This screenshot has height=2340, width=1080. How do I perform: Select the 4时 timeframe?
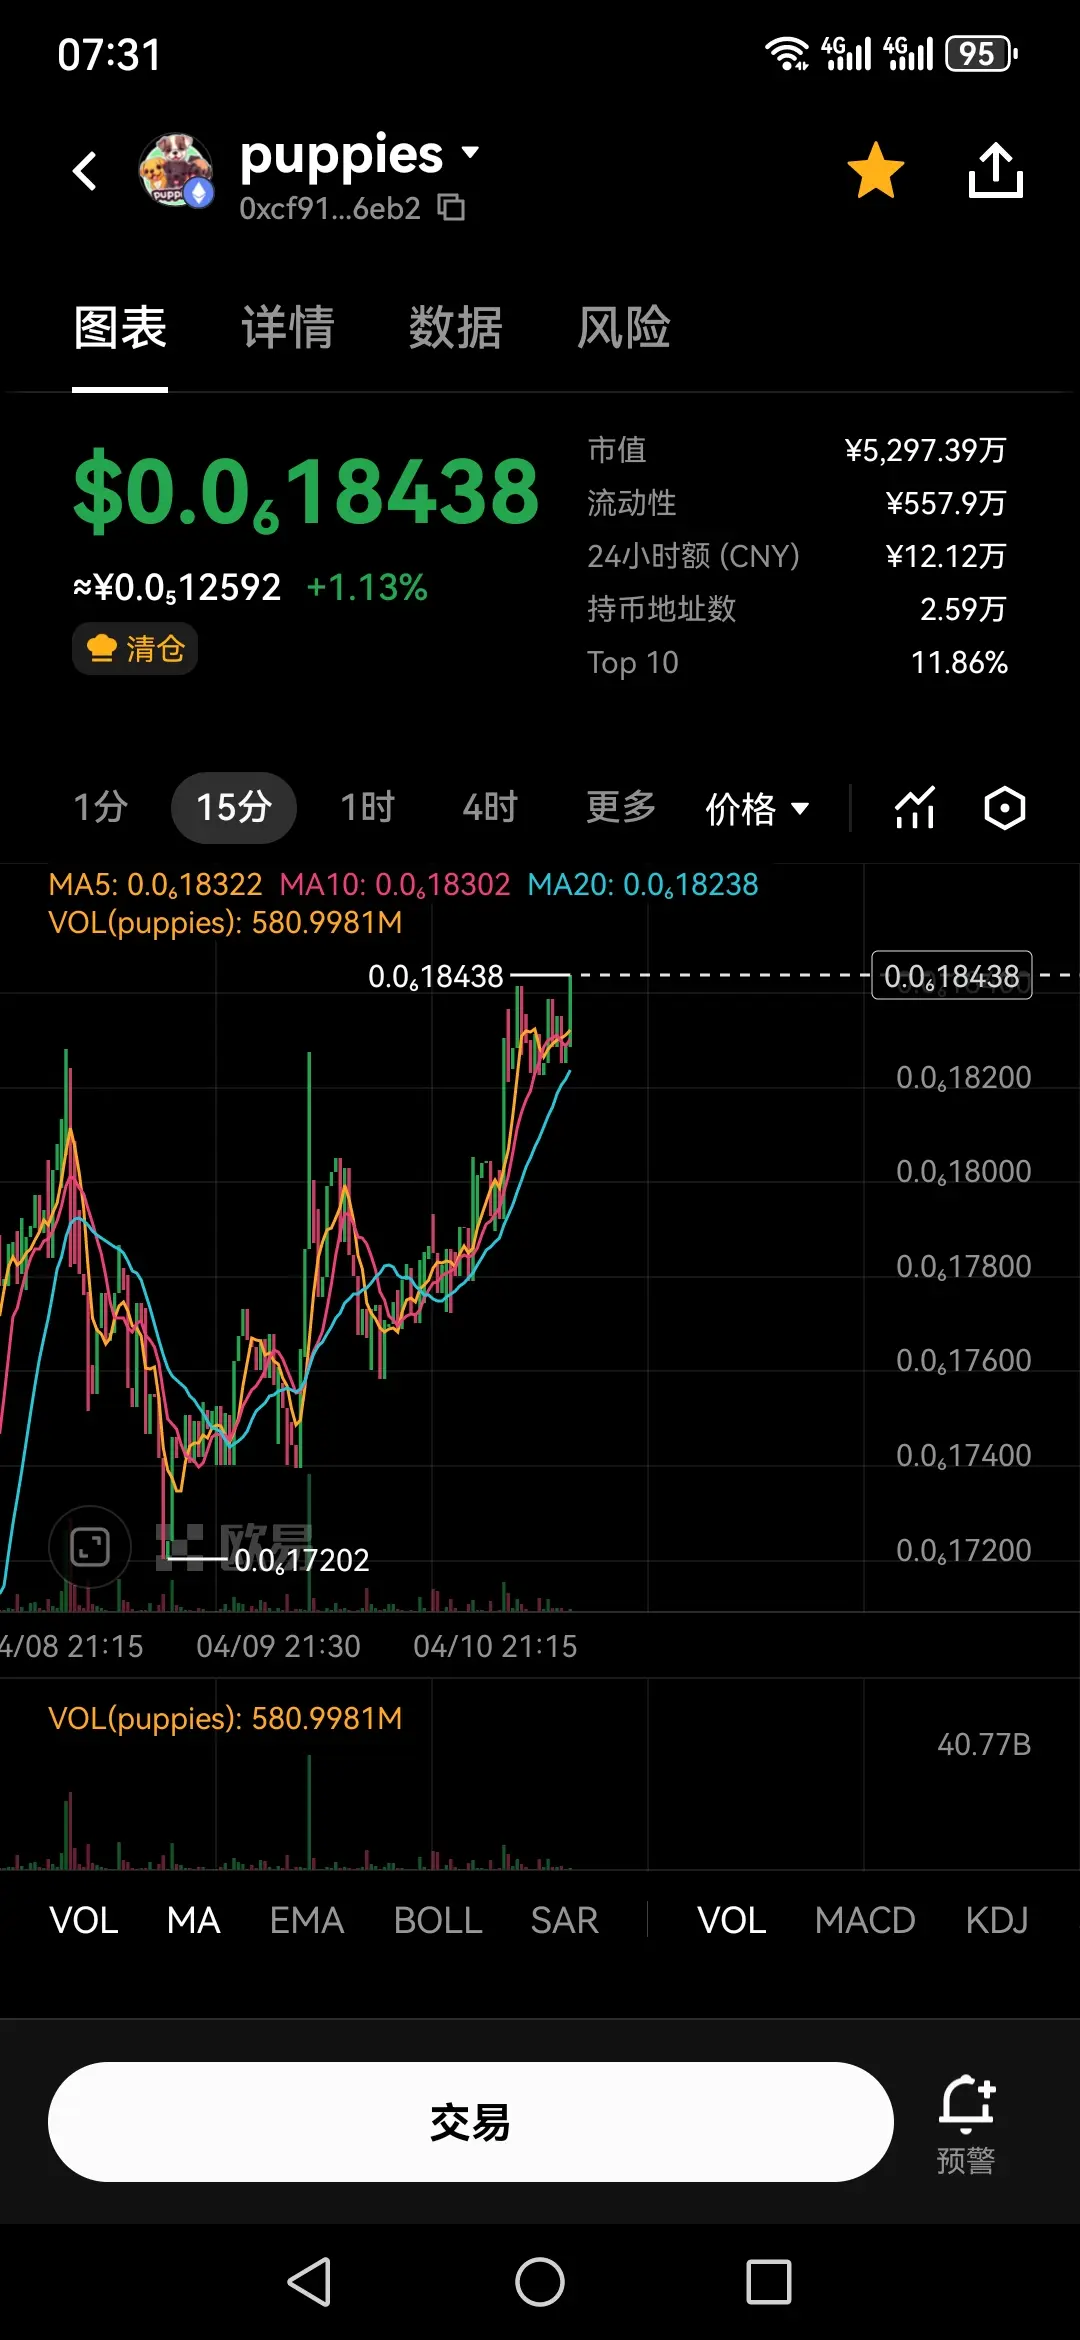pos(490,807)
